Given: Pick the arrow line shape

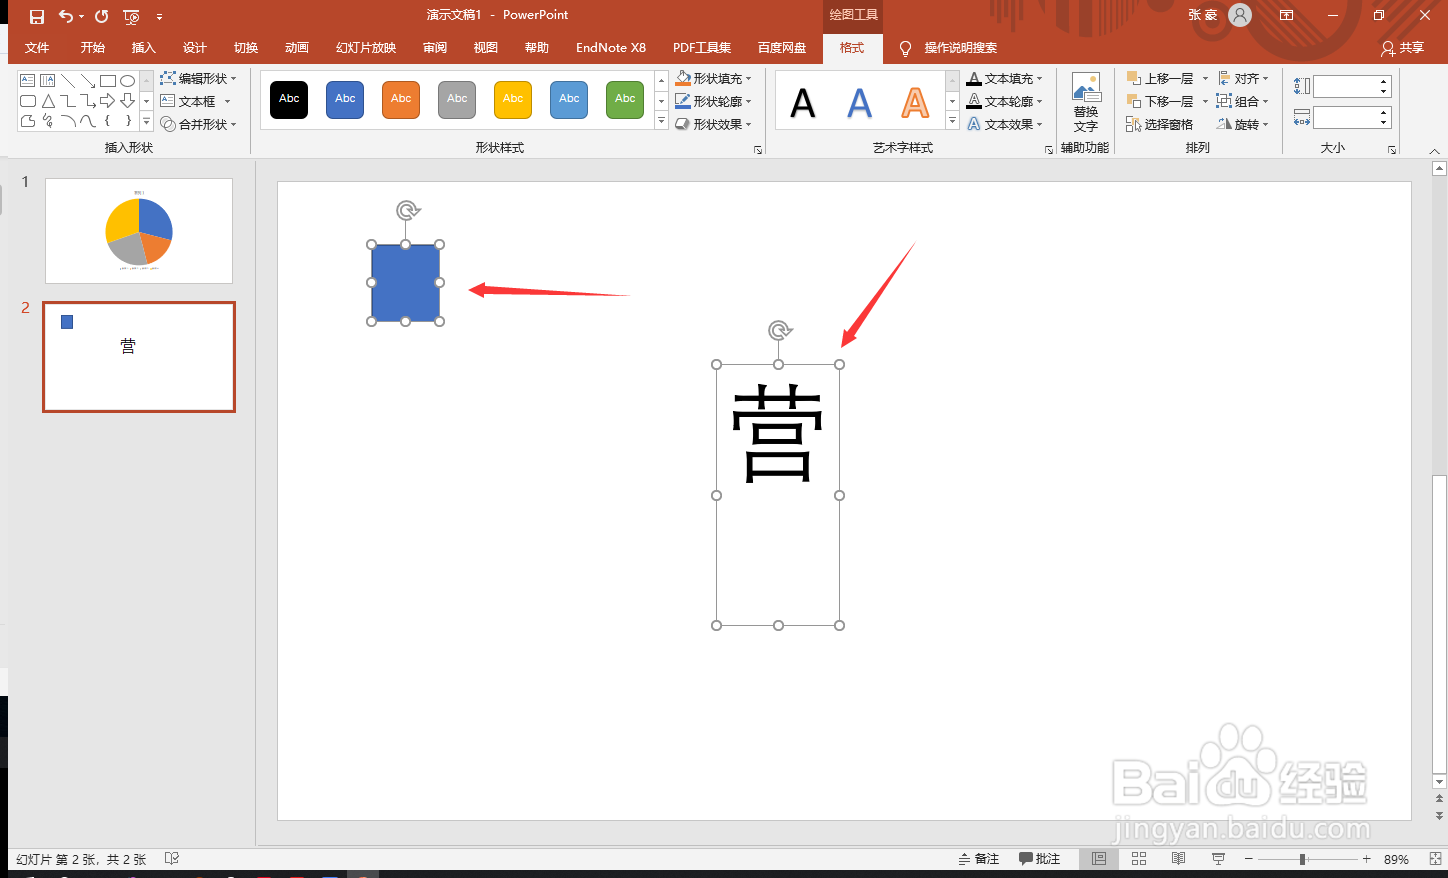Looking at the screenshot, I should tap(88, 80).
